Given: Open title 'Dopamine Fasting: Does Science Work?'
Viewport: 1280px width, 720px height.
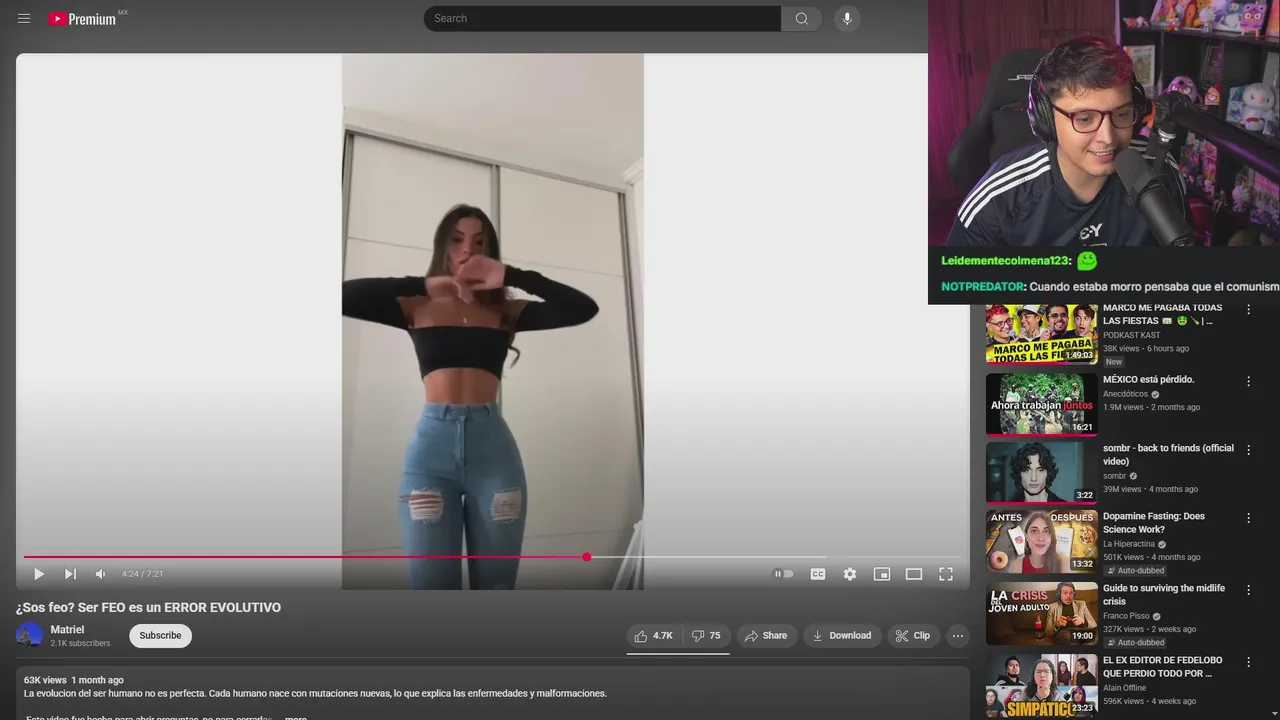Looking at the screenshot, I should pos(1154,523).
